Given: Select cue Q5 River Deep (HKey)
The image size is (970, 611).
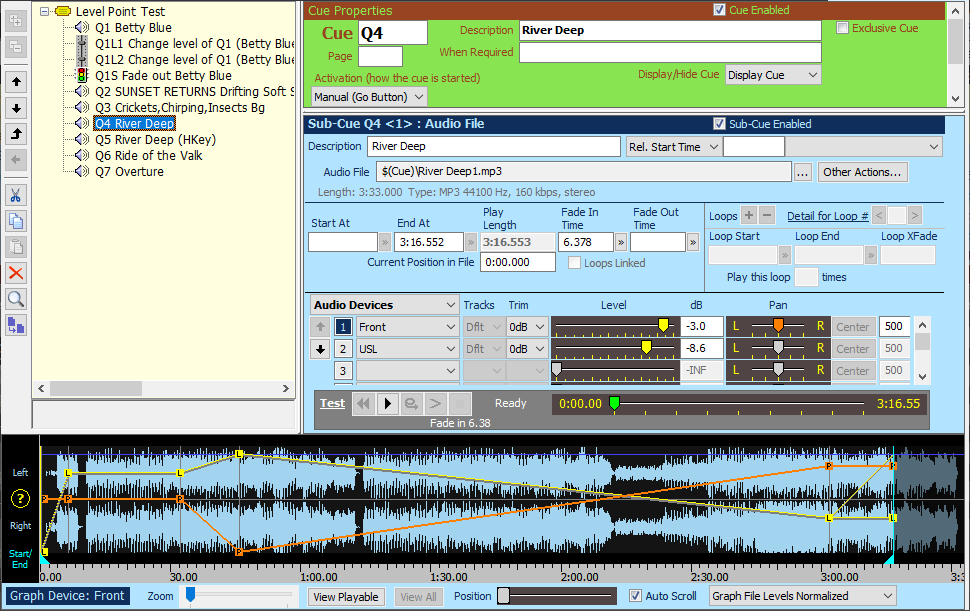Looking at the screenshot, I should pos(155,140).
